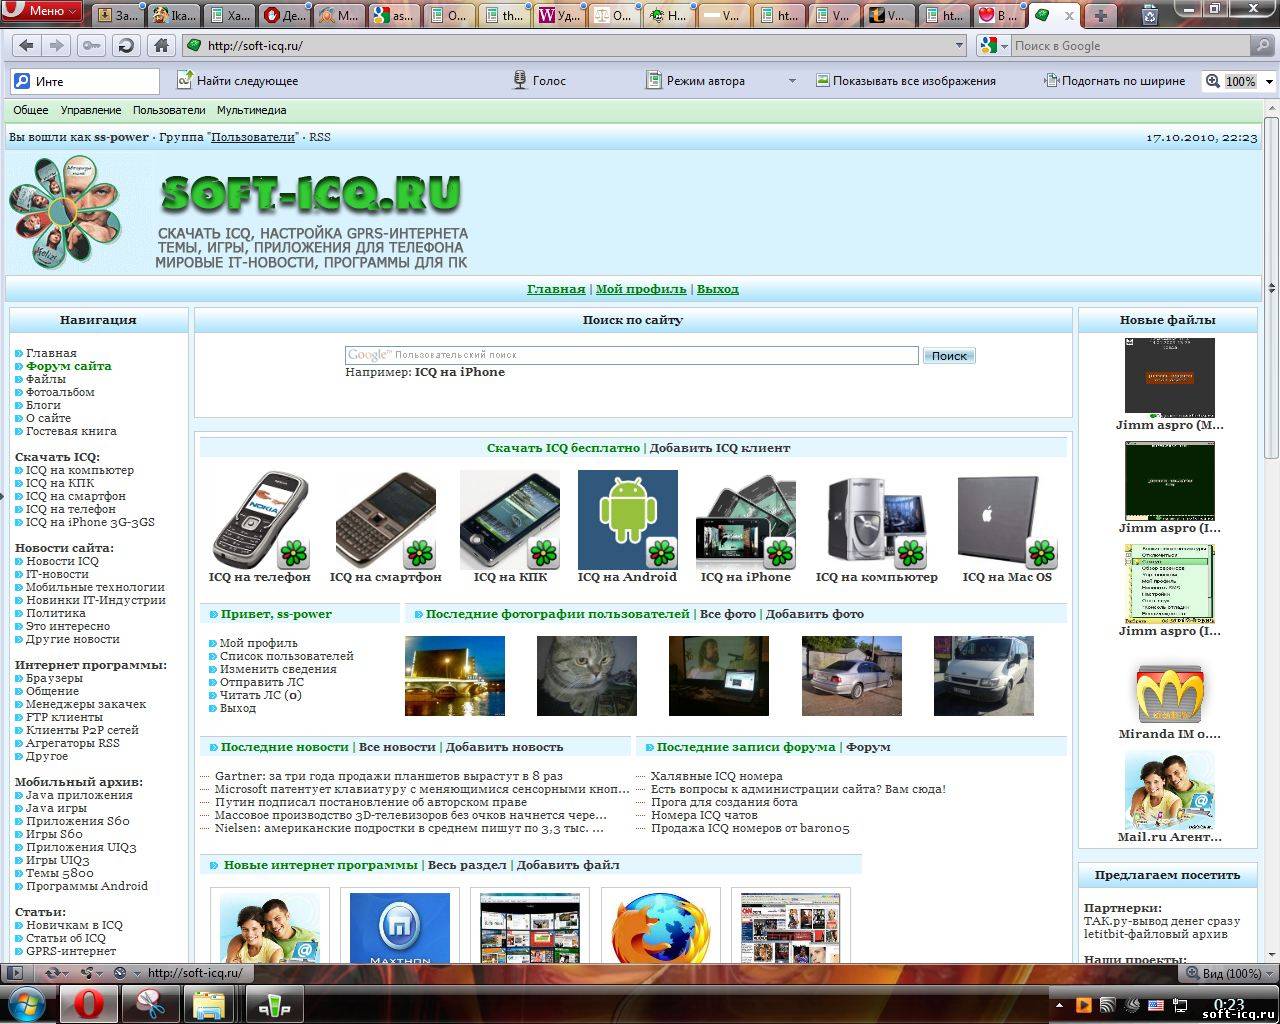Open the 100% zoom dropdown in toolbar
Viewport: 1280px width, 1024px height.
tap(1270, 81)
